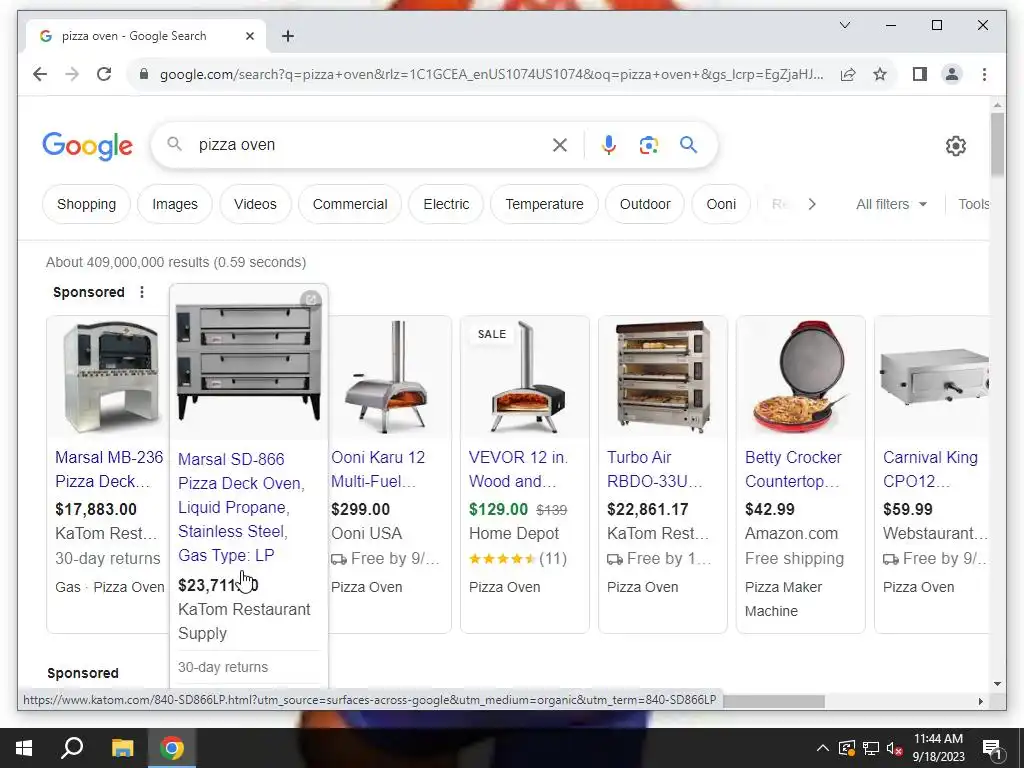This screenshot has height=768, width=1024.
Task: Click the Marsal SD-866 deck oven image
Action: [x=249, y=362]
